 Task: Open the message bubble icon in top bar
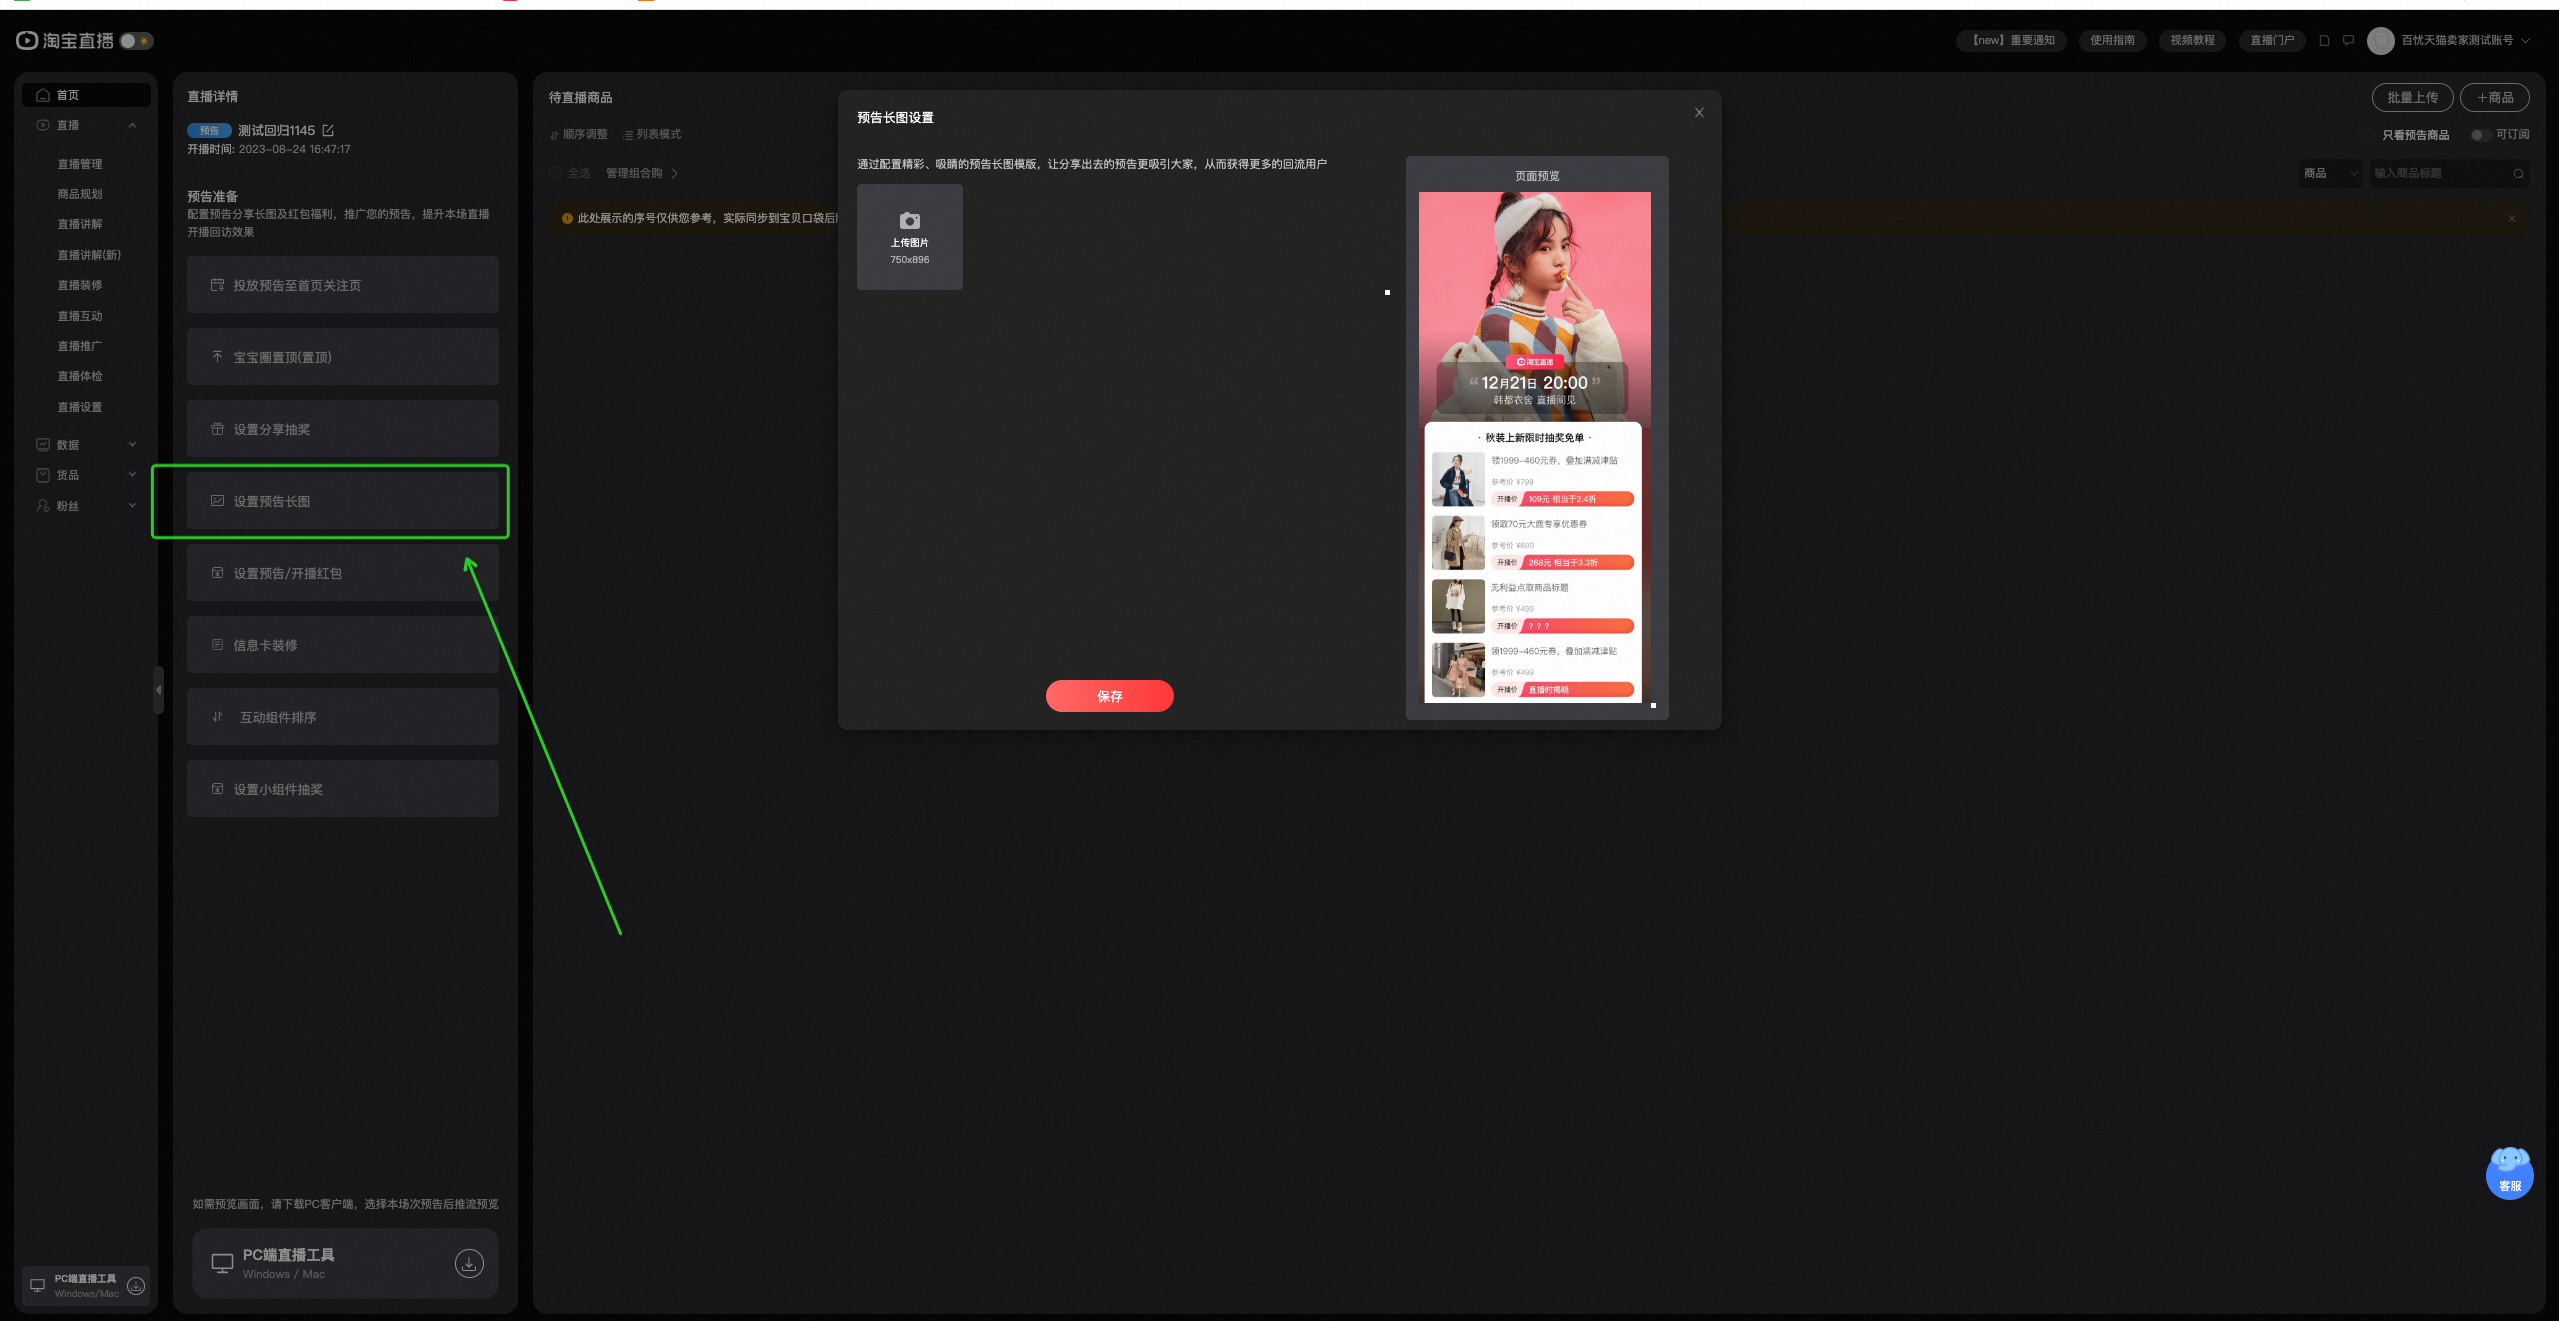pos(2348,40)
